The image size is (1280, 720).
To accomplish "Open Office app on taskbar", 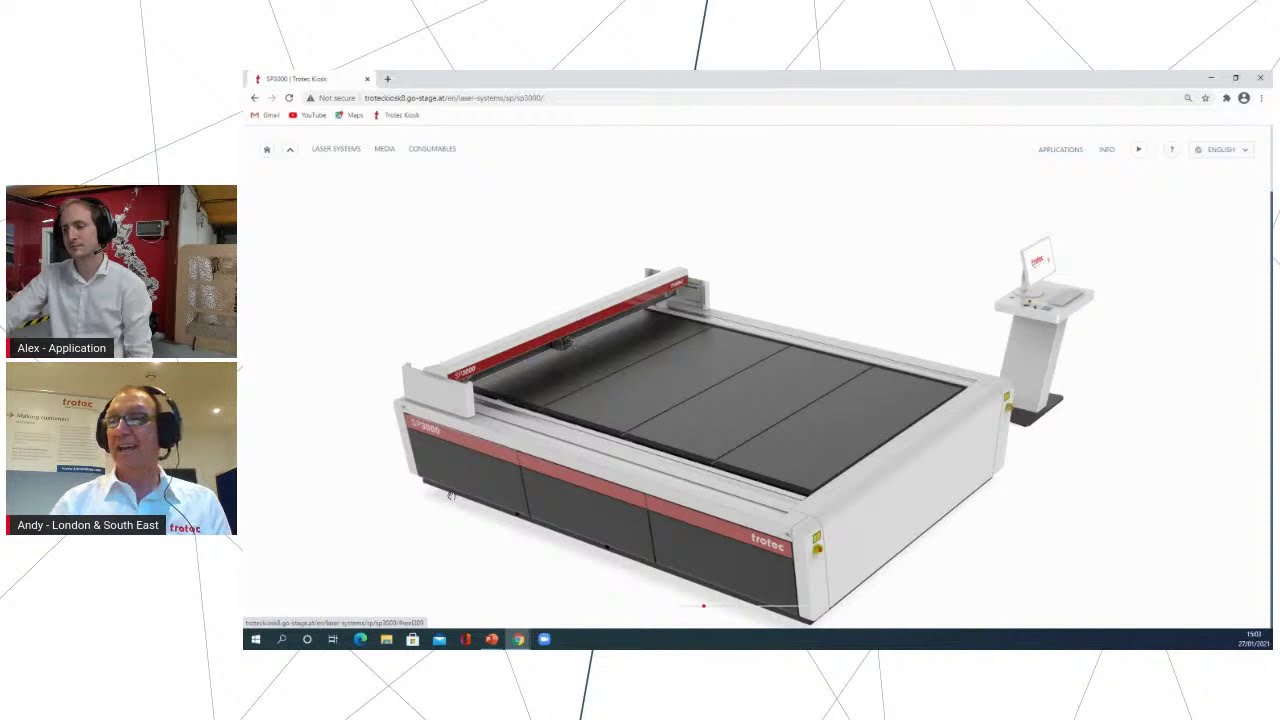I will coord(465,639).
